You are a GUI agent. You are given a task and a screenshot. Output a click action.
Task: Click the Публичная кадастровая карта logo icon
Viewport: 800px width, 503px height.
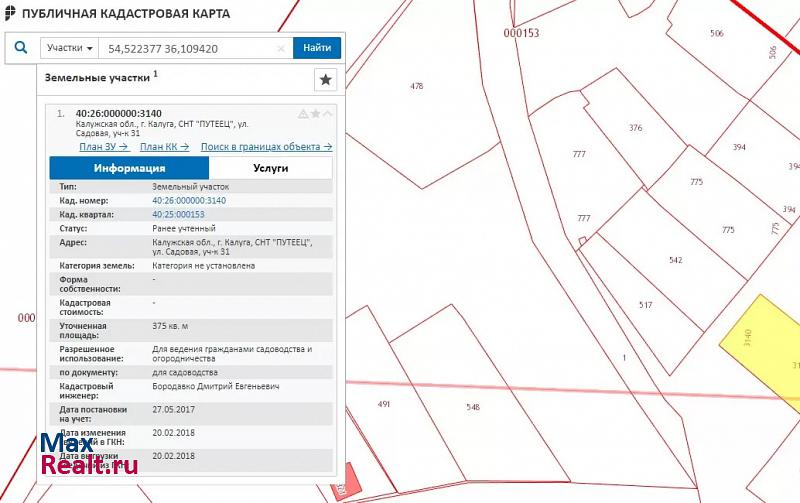[10, 14]
